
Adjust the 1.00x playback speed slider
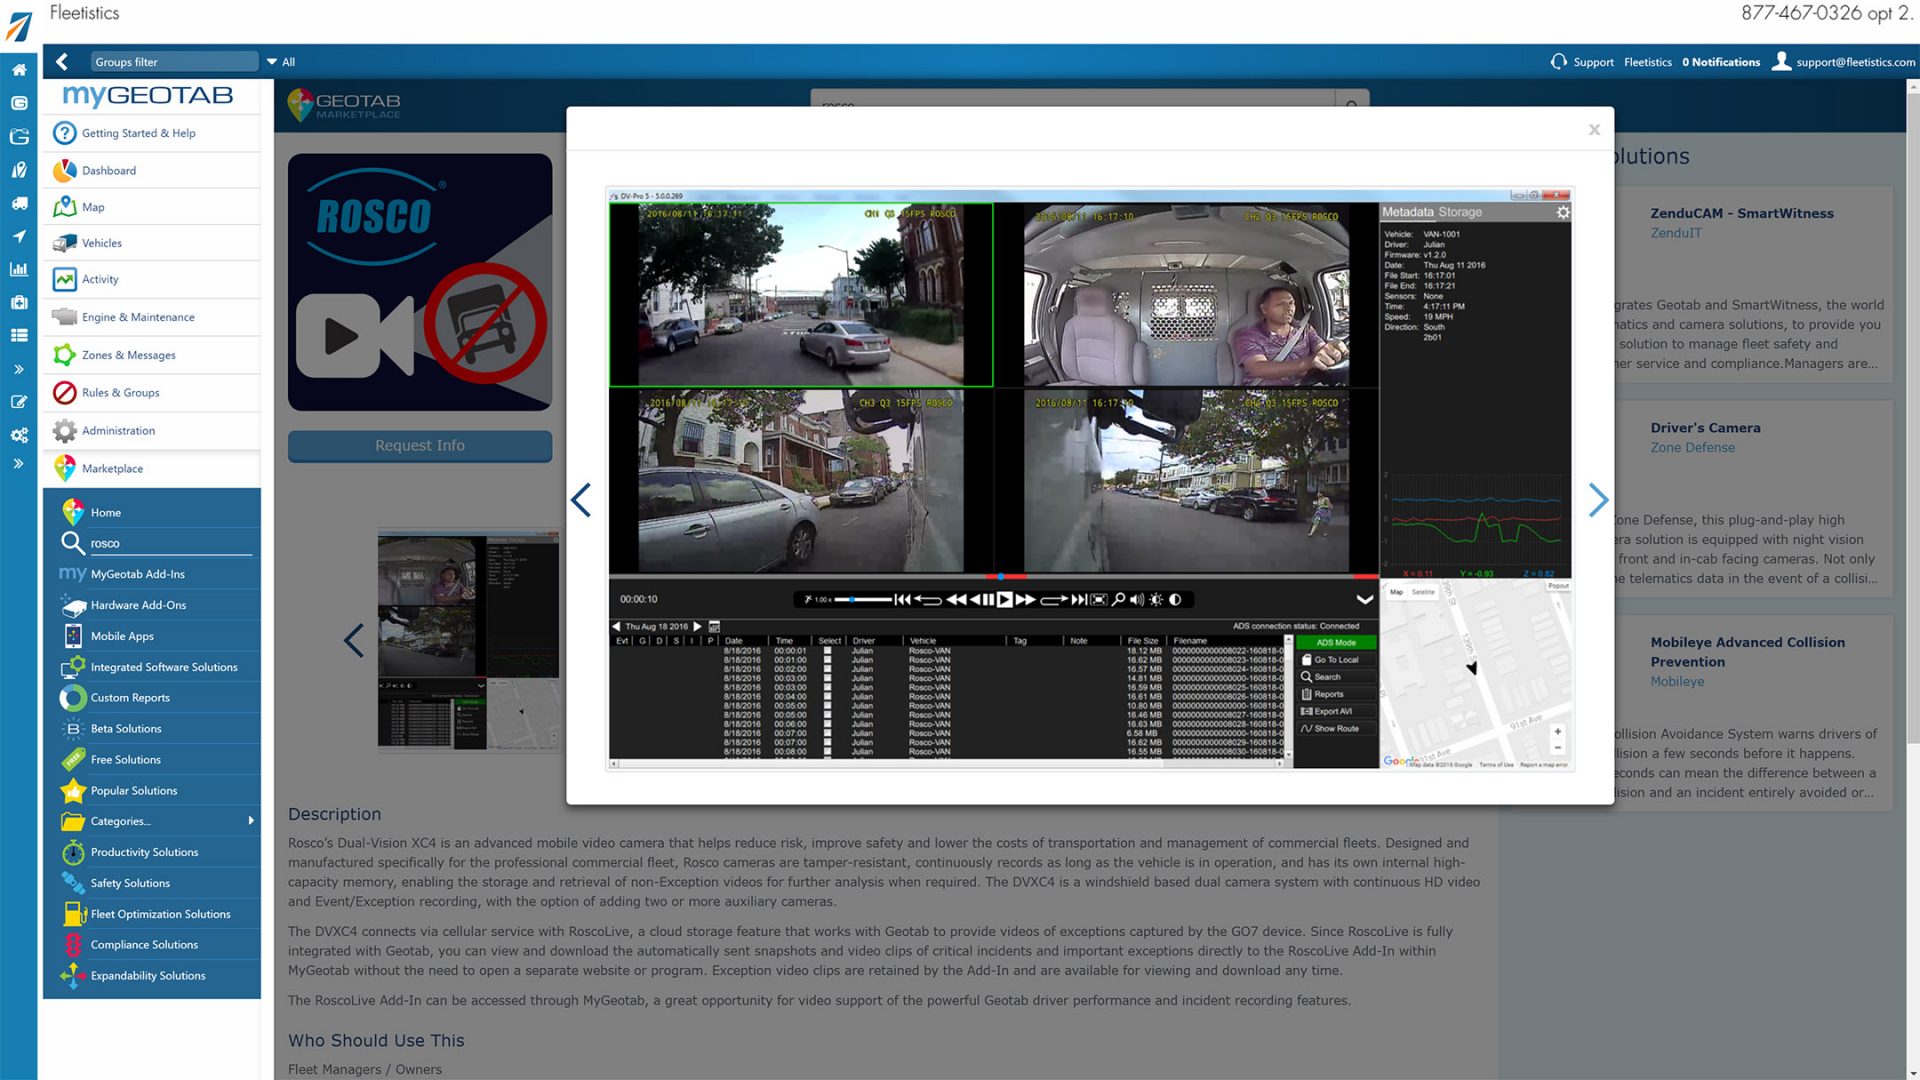(853, 600)
